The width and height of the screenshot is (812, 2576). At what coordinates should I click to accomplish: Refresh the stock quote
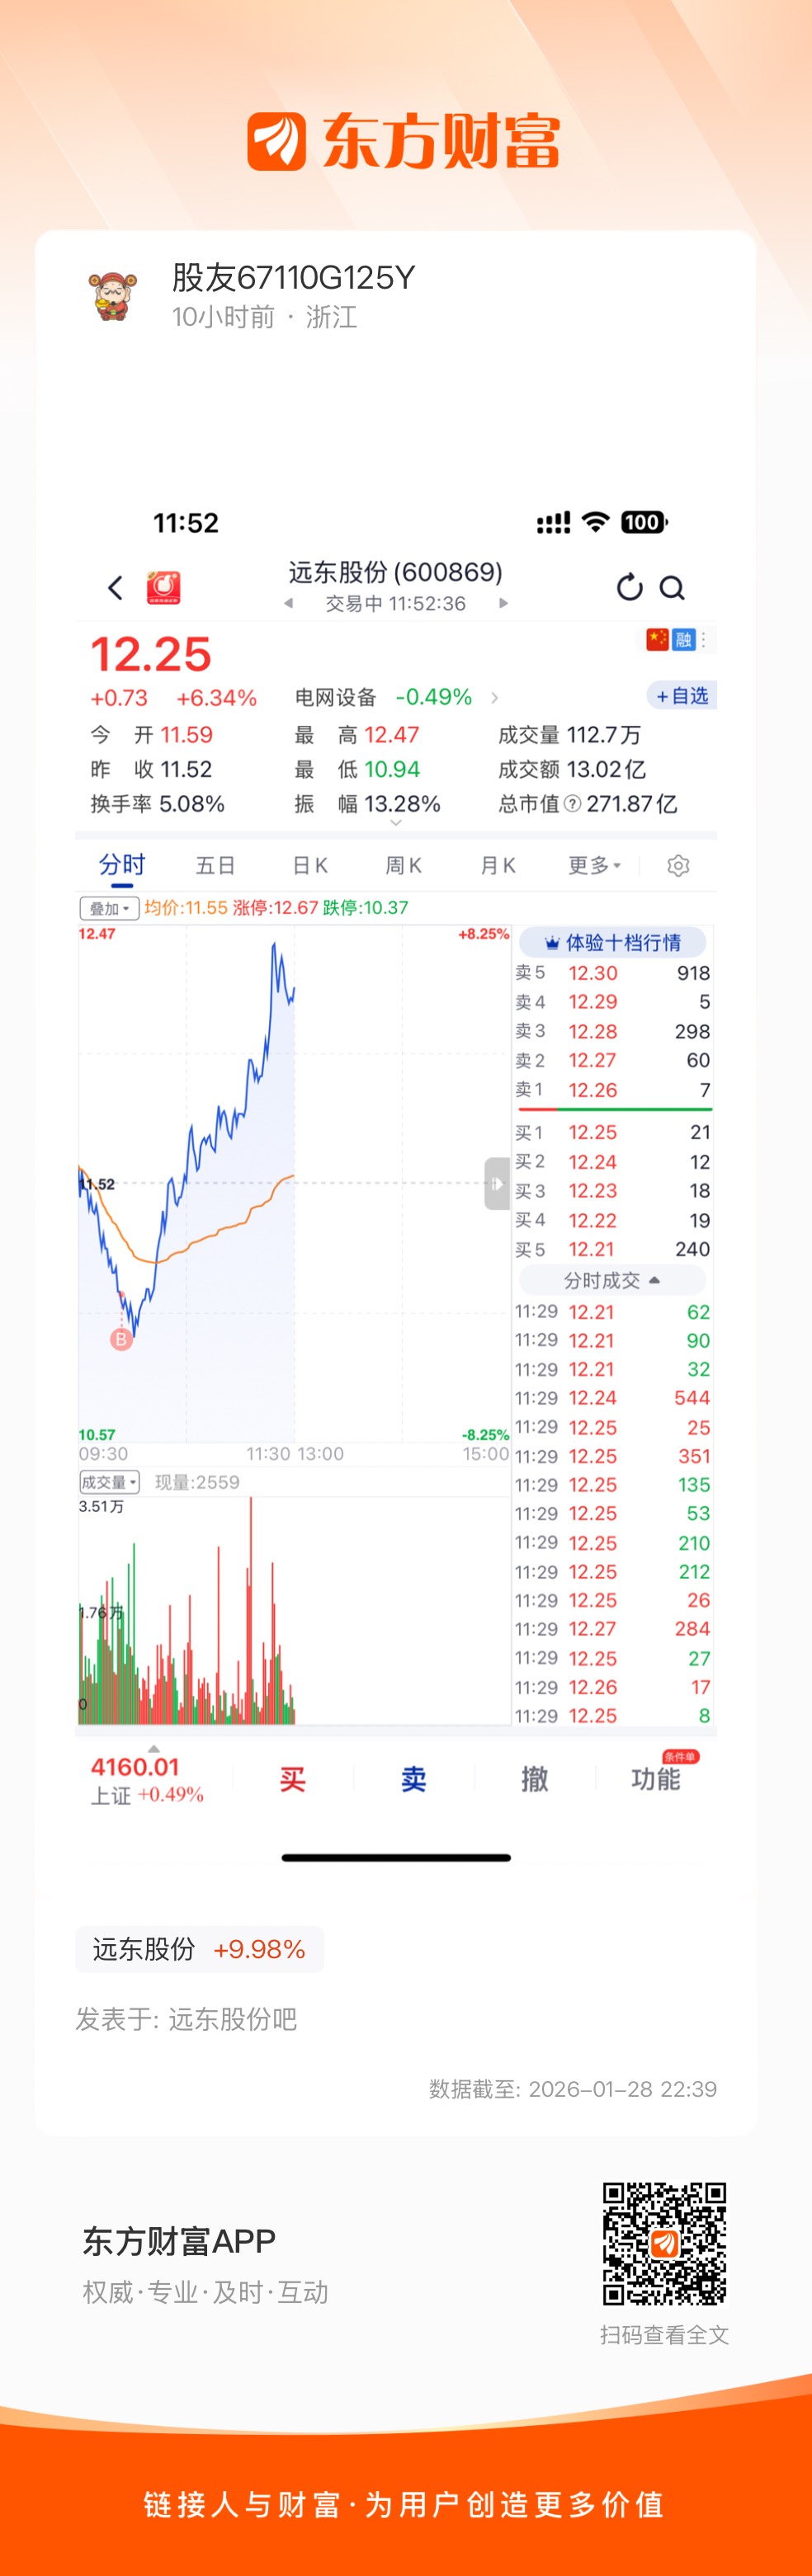(x=629, y=588)
